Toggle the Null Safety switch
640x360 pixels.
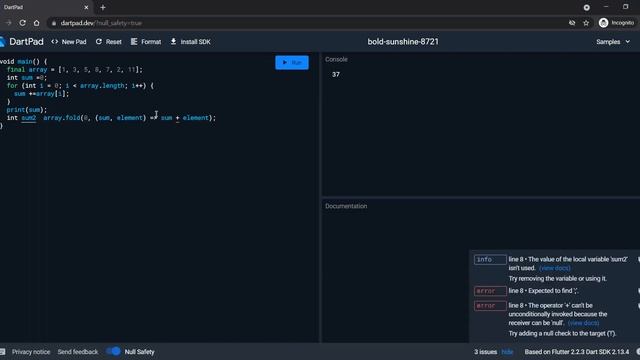(113, 351)
